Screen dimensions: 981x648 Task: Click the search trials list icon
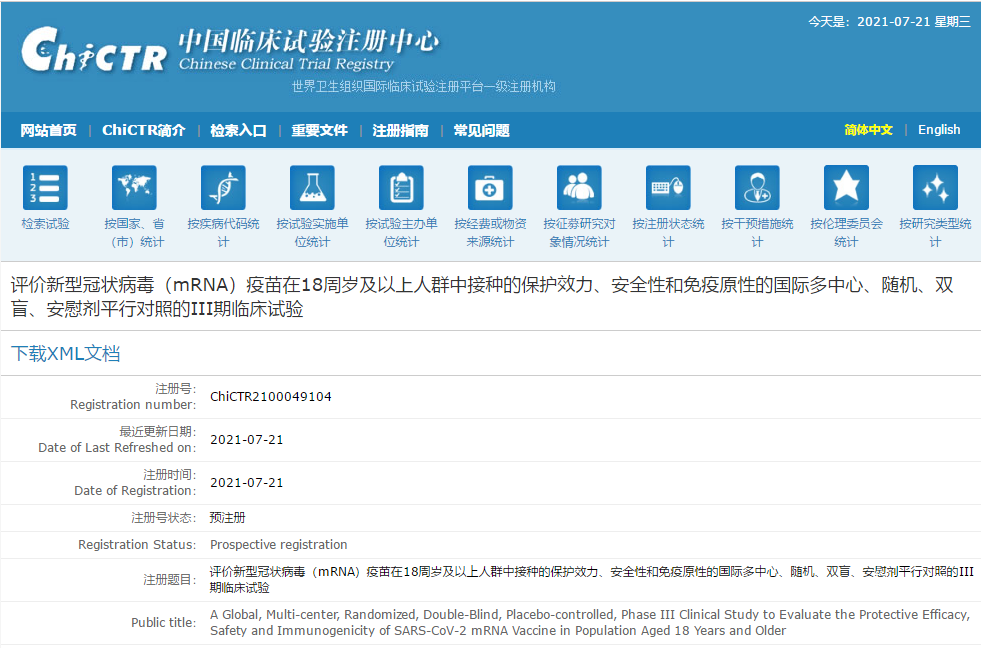tap(45, 188)
